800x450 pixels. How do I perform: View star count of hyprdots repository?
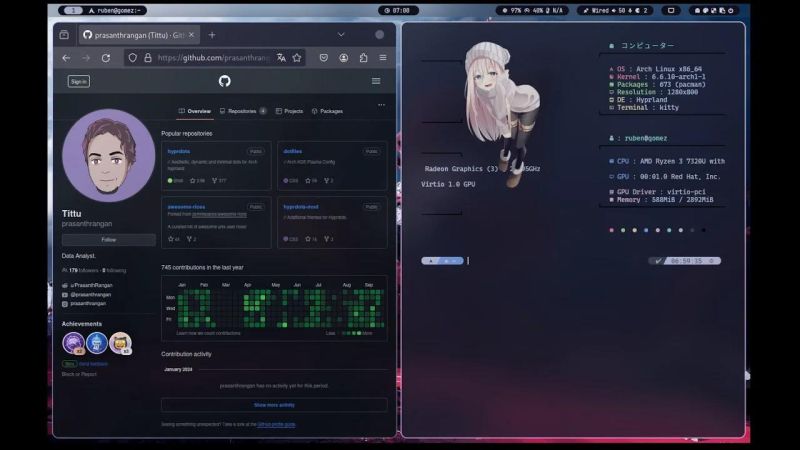pyautogui.click(x=197, y=181)
